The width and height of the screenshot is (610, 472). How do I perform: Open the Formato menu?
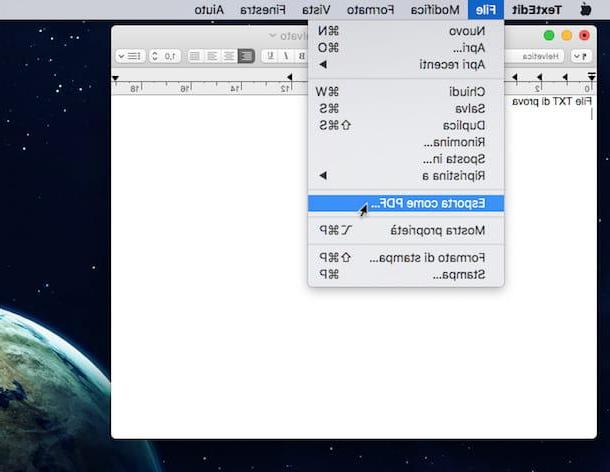click(x=370, y=10)
